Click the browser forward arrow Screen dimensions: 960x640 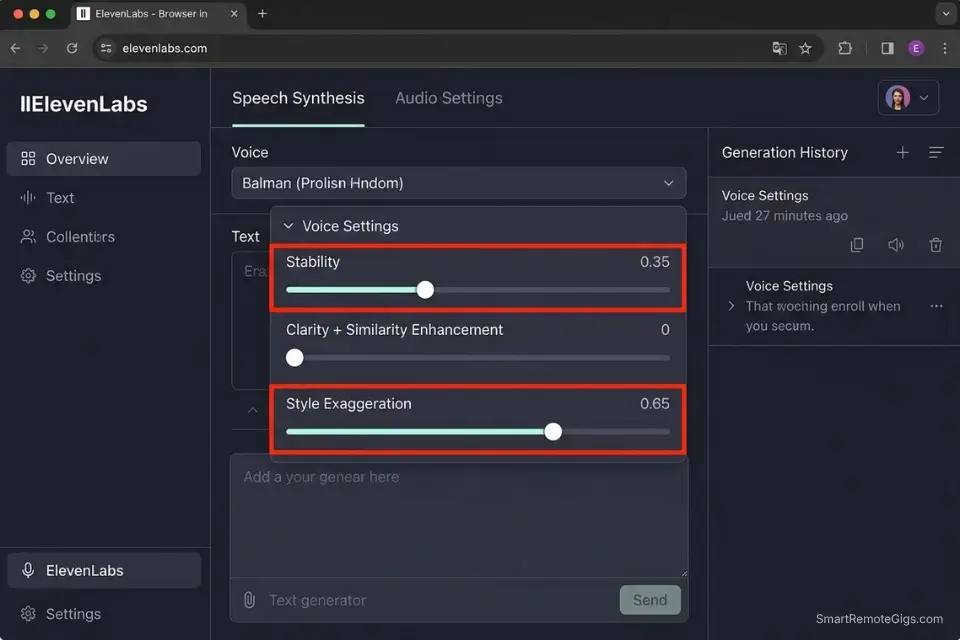click(43, 48)
